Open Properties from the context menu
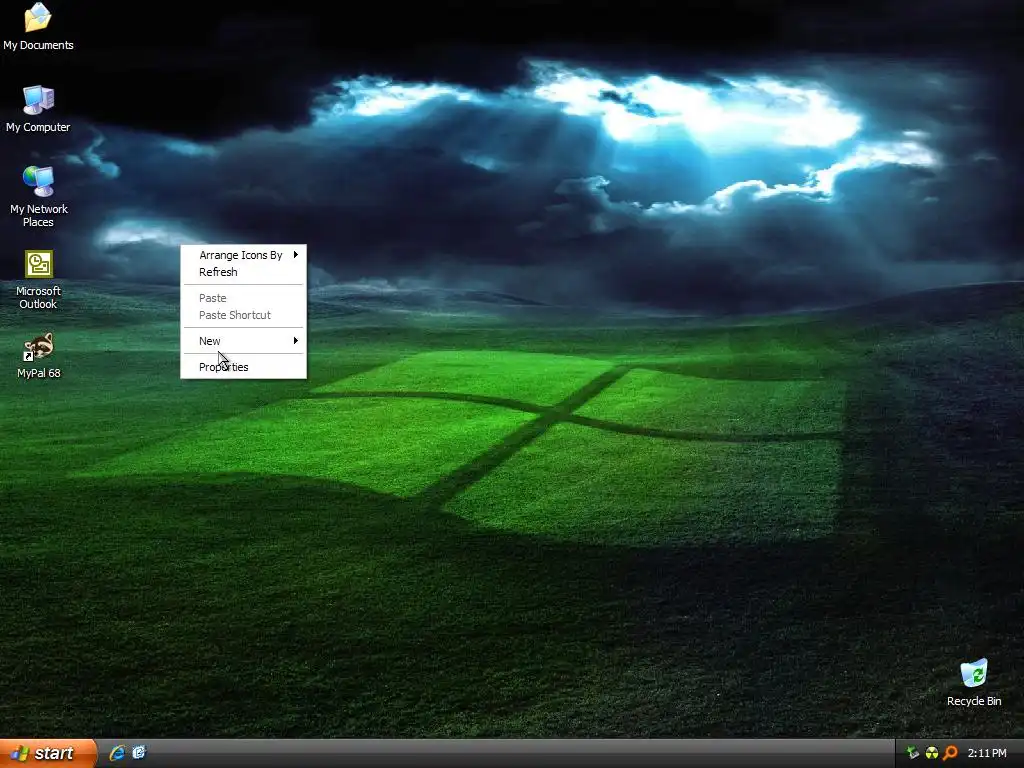This screenshot has height=768, width=1024. pos(243,367)
